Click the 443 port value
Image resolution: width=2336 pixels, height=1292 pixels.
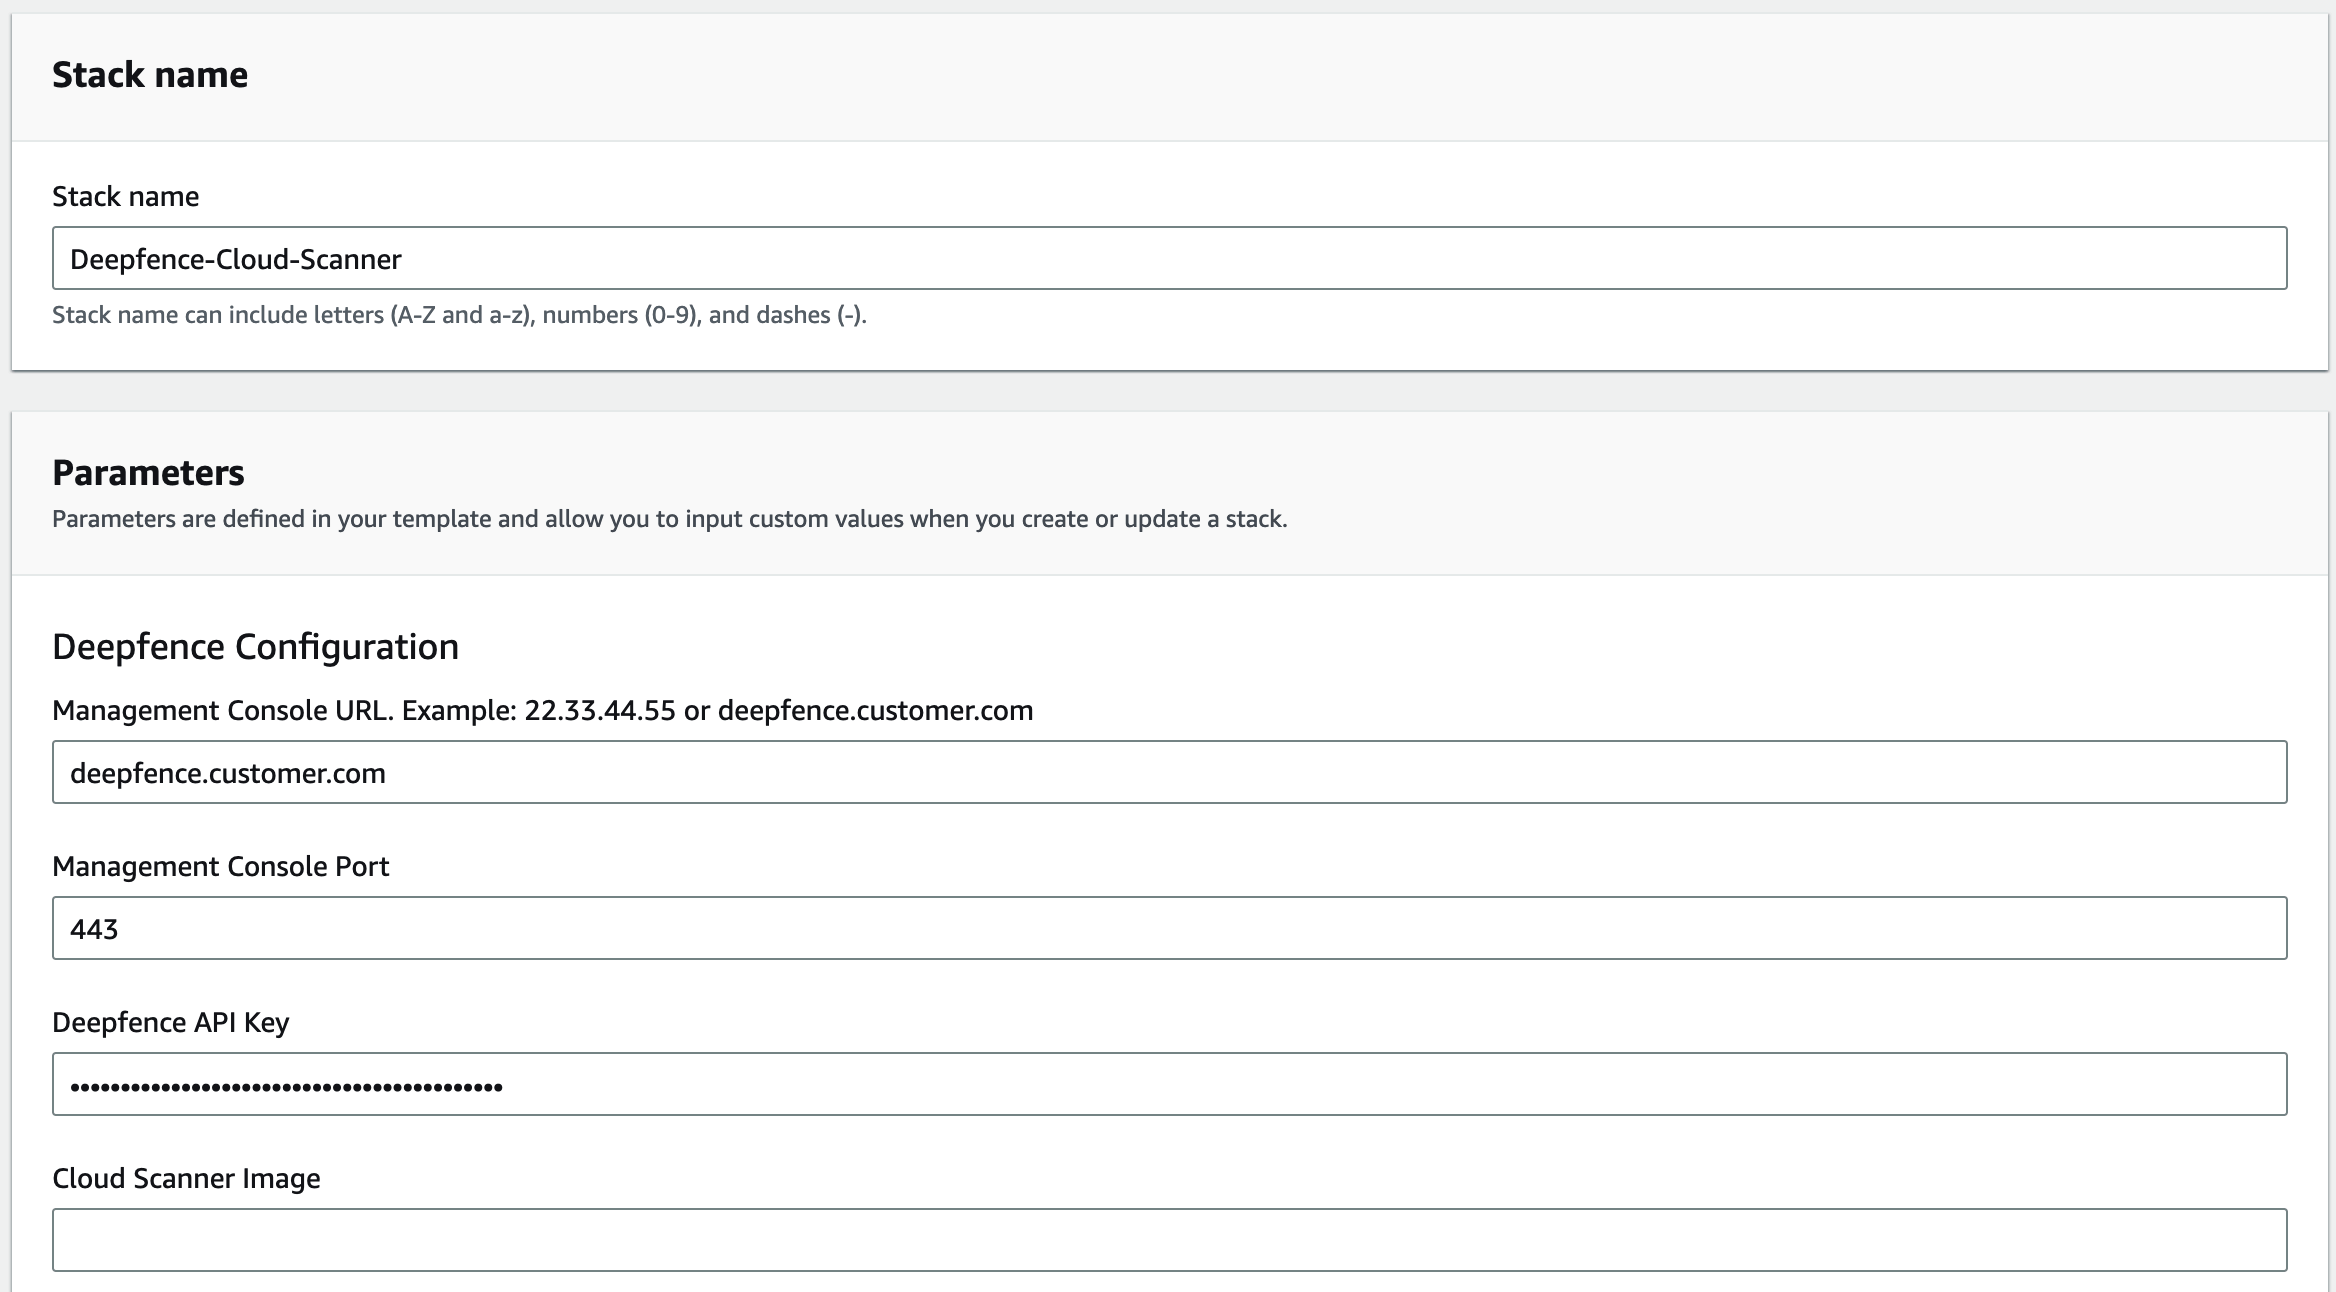pyautogui.click(x=94, y=929)
